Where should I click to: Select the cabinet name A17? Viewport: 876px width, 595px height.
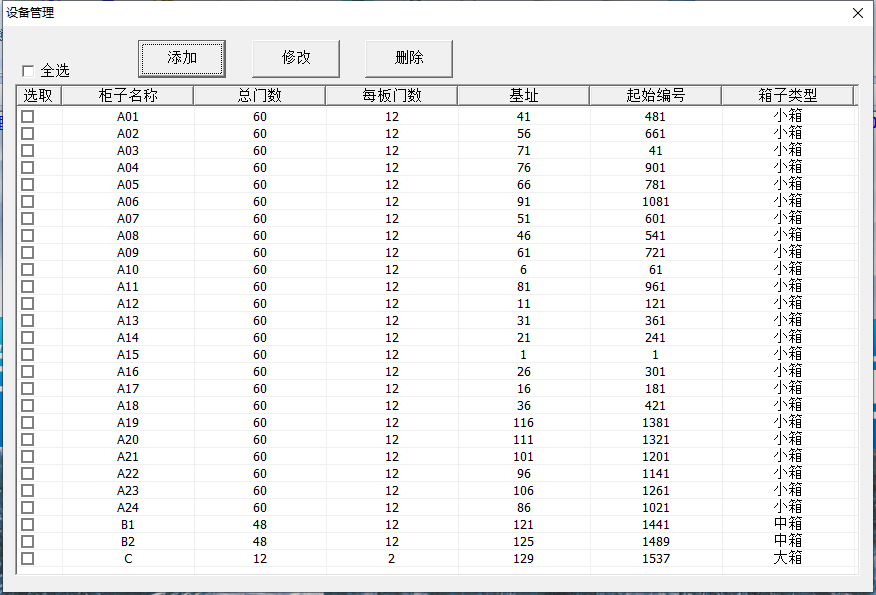point(128,389)
